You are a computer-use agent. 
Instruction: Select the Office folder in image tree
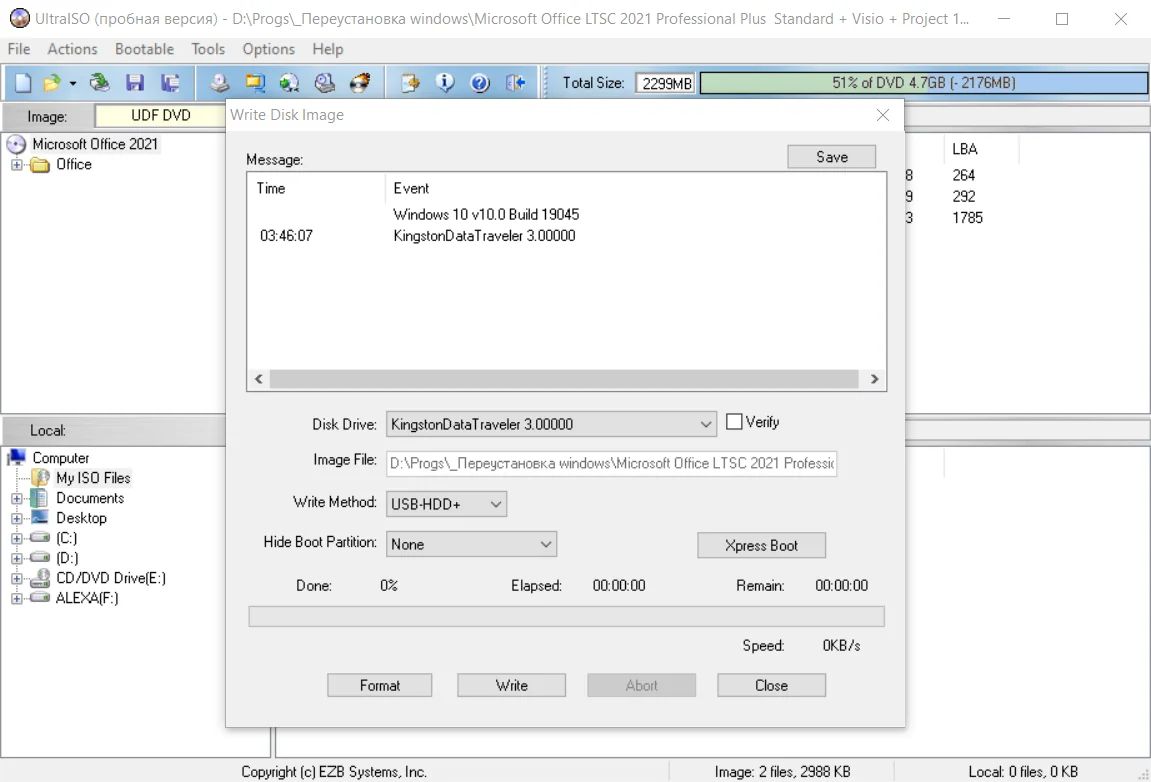click(x=73, y=164)
